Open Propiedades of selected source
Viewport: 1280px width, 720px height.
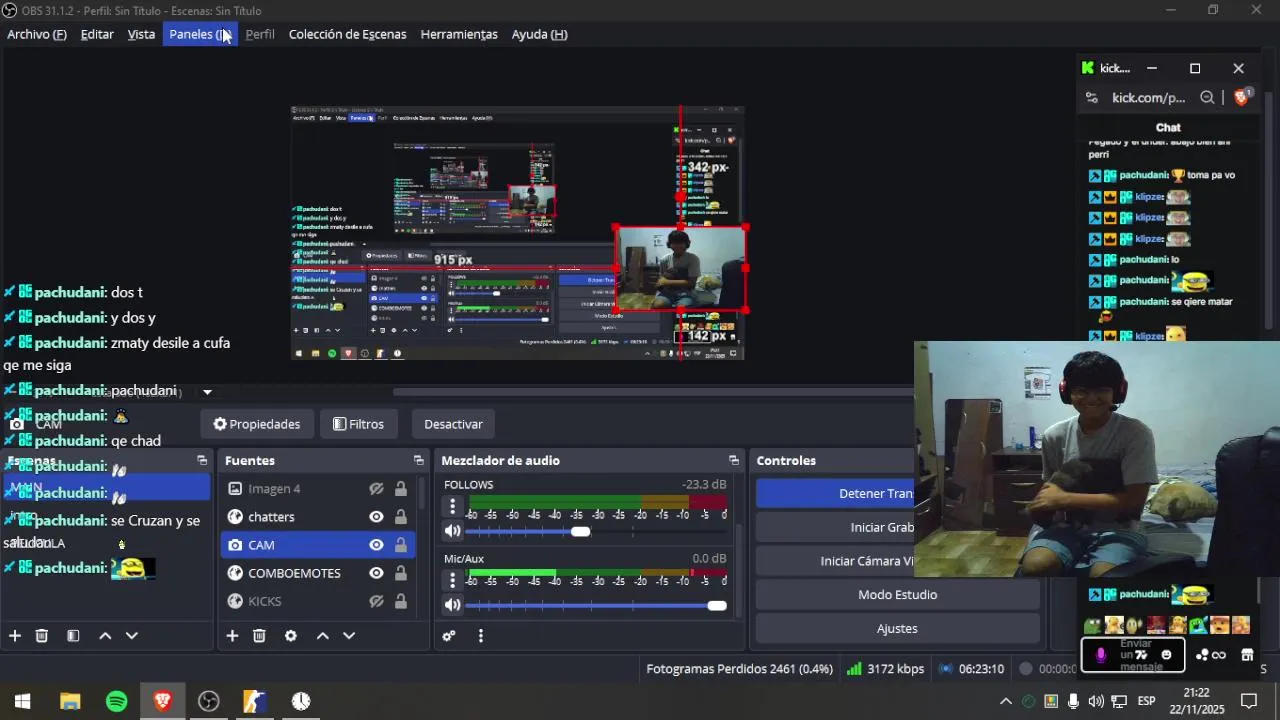click(x=256, y=424)
